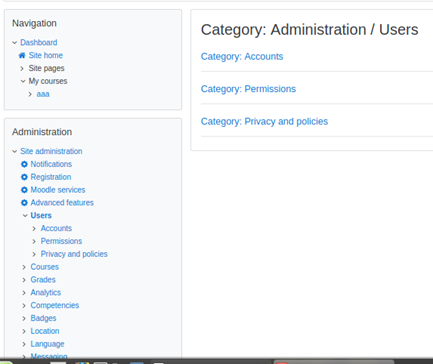Expand the Accounts subtree chevron

coord(34,228)
